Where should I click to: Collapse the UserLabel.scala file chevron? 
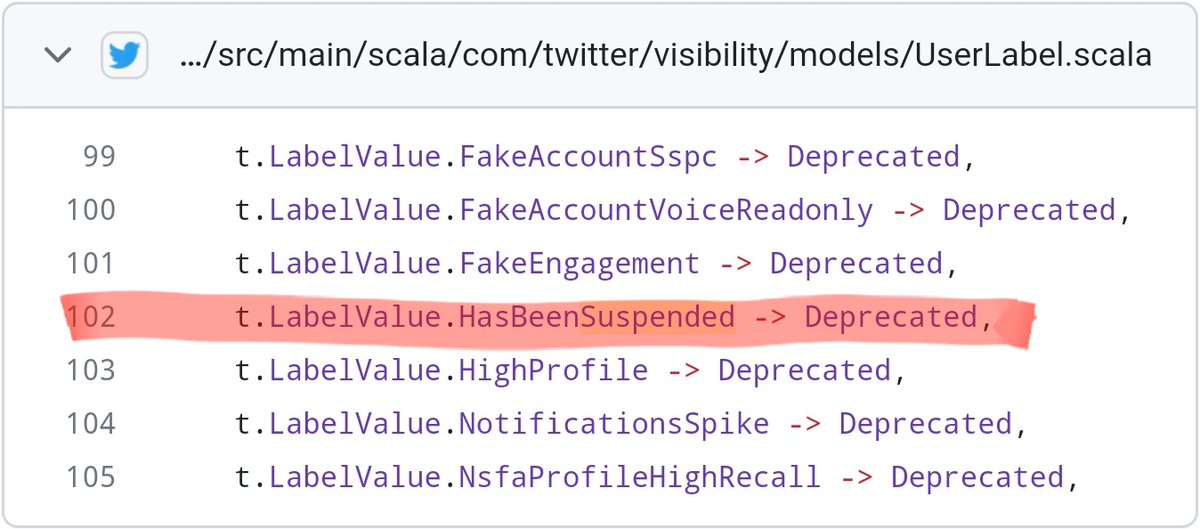tap(58, 56)
